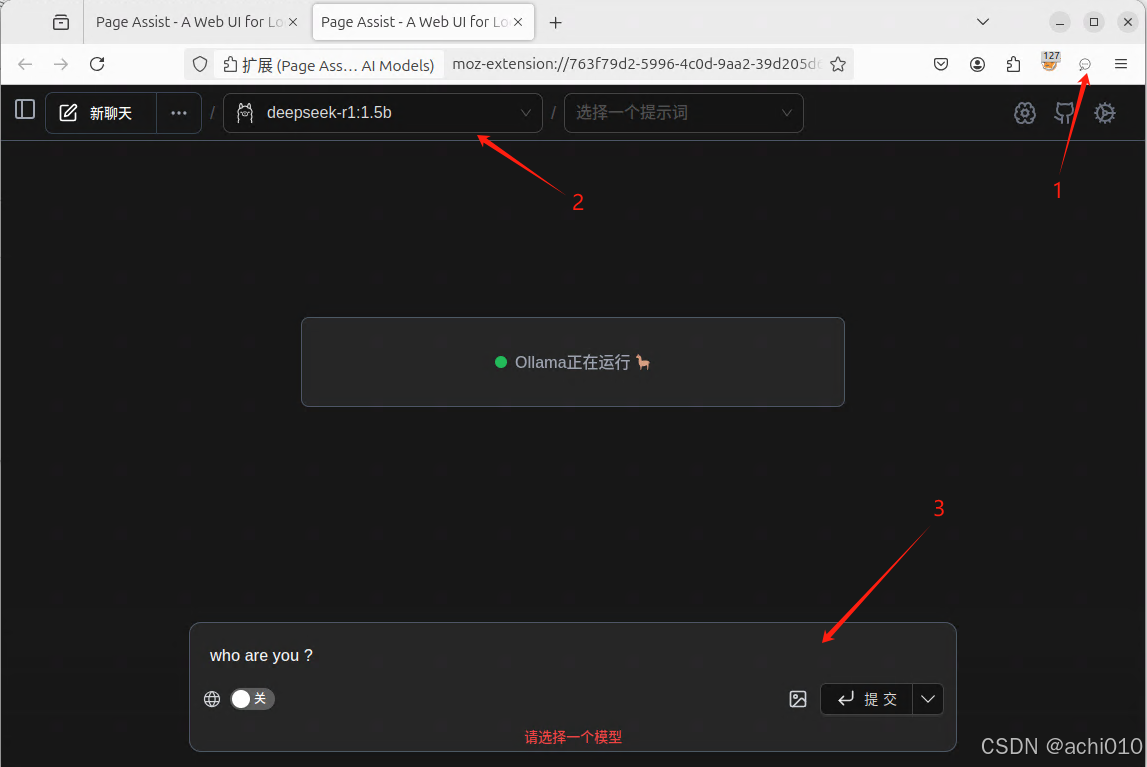Maximize the Firefox window
The image size is (1147, 767).
point(1094,23)
